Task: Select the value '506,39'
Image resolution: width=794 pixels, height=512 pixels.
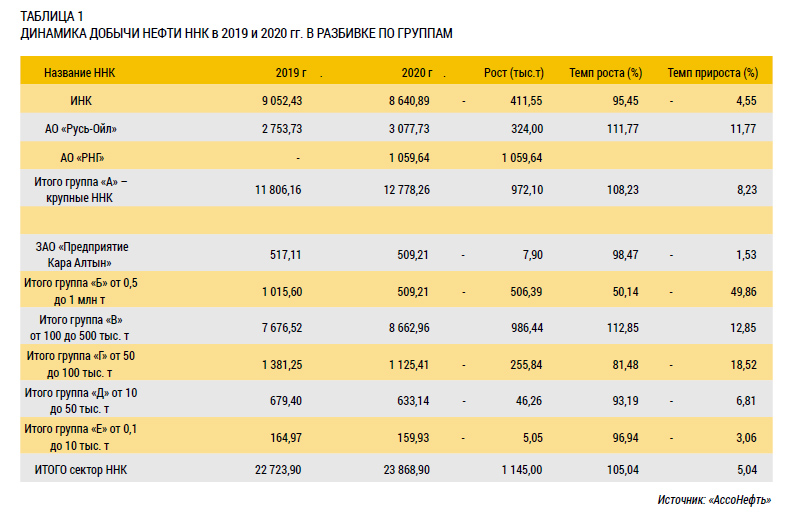Action: pyautogui.click(x=526, y=292)
